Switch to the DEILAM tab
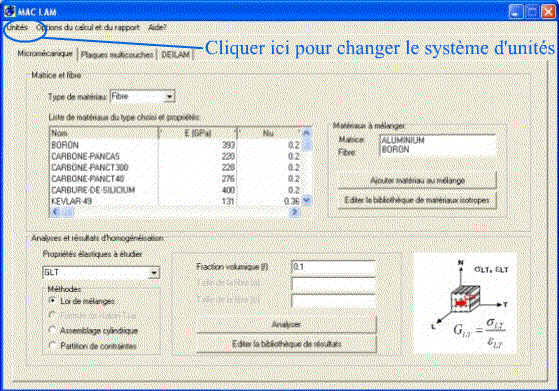Viewport: 559px width, 391px height. pos(175,55)
